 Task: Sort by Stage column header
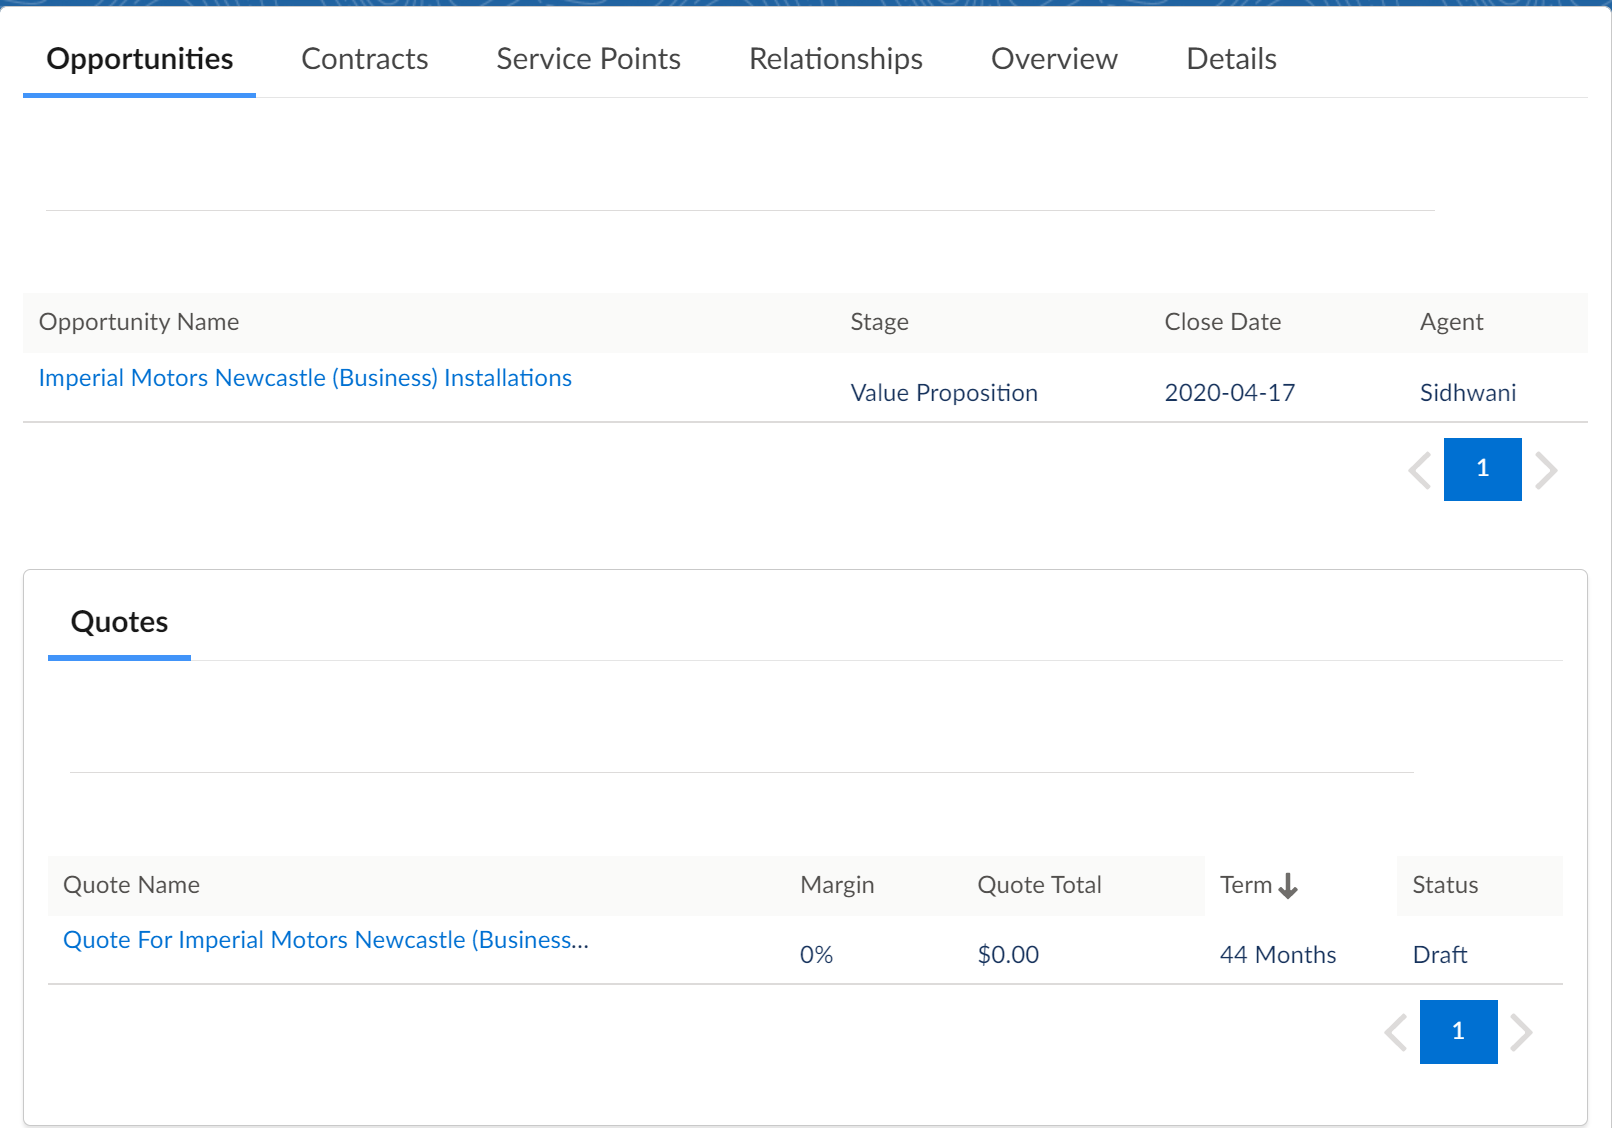click(x=879, y=322)
